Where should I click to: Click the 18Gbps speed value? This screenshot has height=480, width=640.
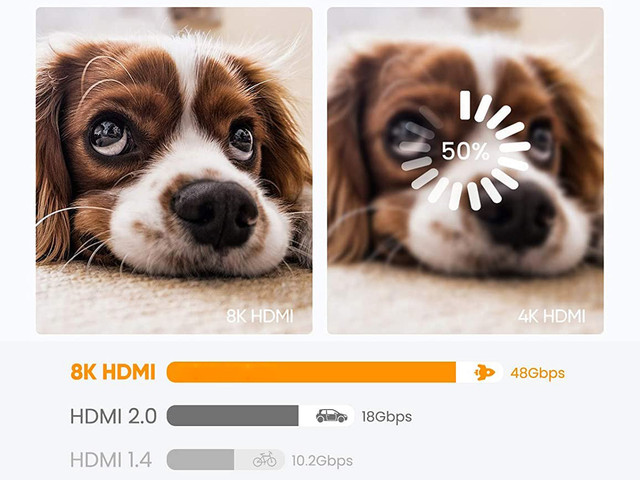coord(384,416)
